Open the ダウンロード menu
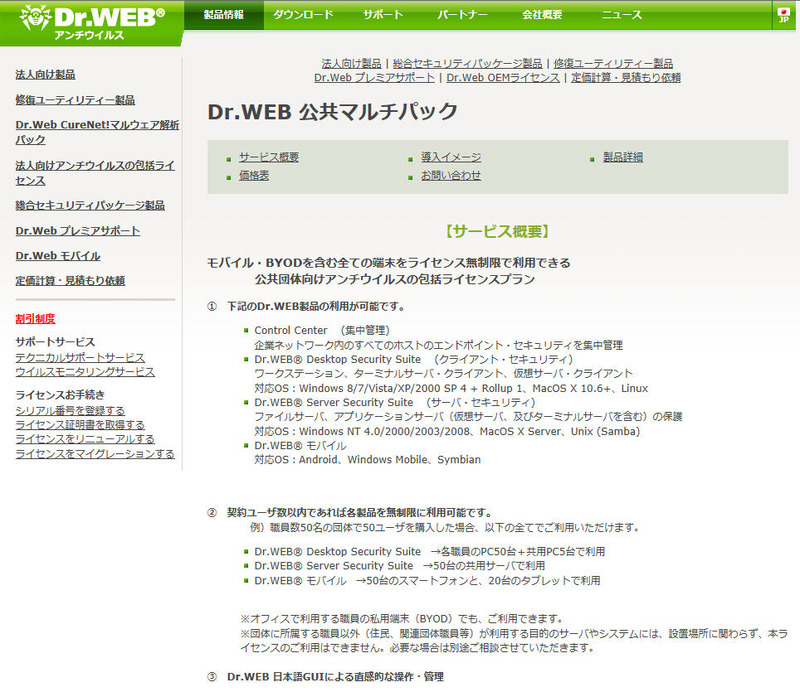The height and width of the screenshot is (692, 800). [x=304, y=15]
